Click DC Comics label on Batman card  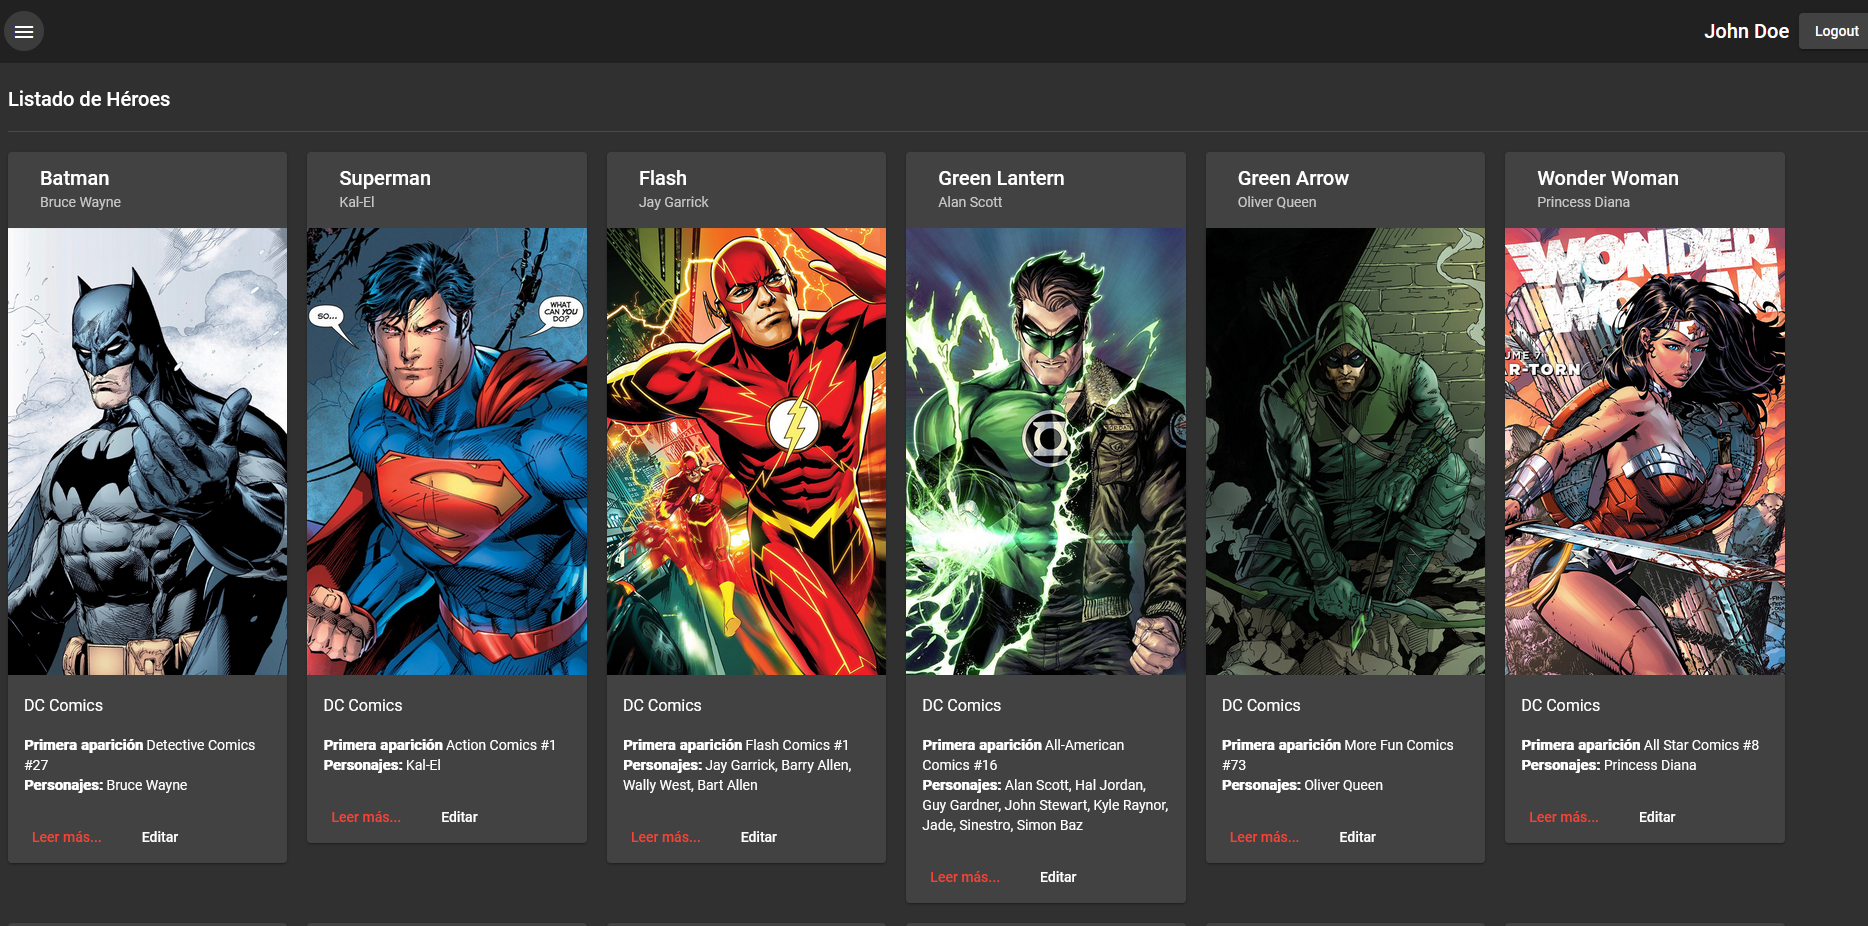[x=63, y=705]
